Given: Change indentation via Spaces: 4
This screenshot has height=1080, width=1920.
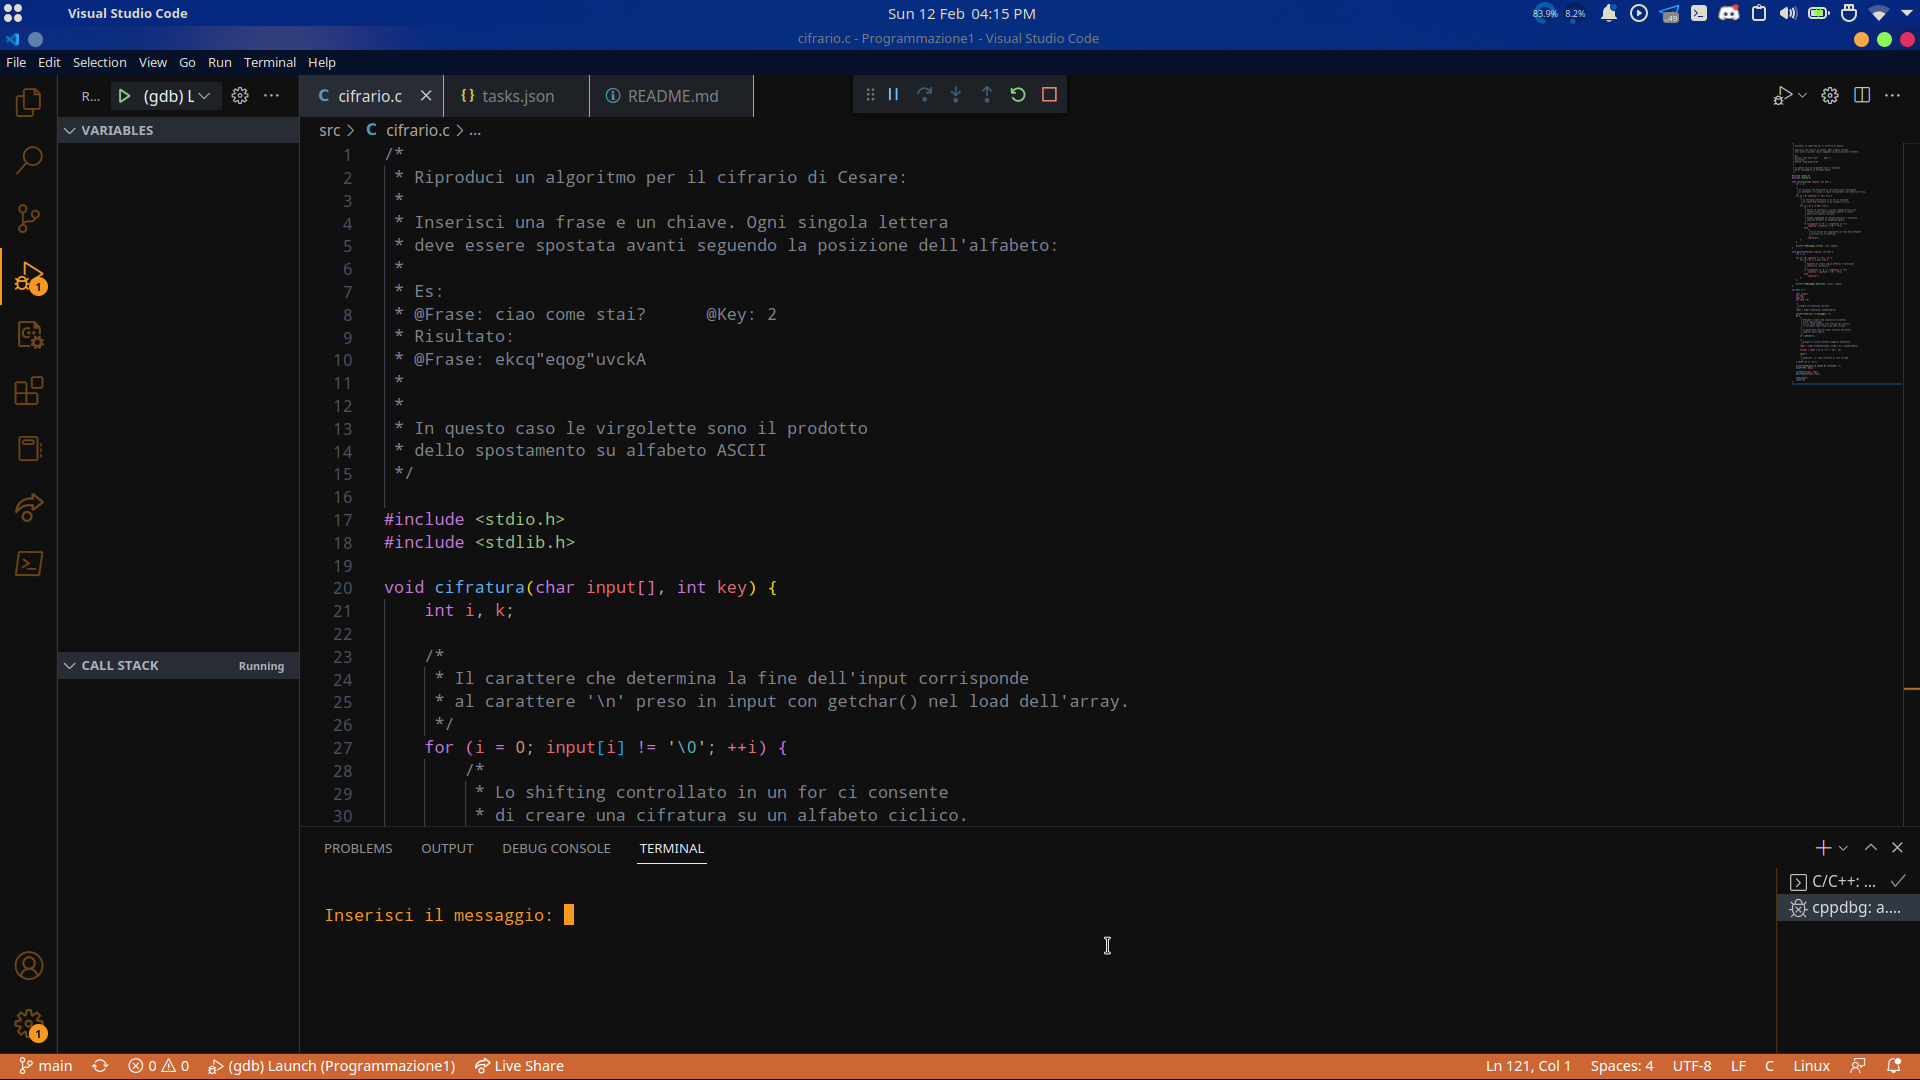Looking at the screenshot, I should (1621, 1066).
